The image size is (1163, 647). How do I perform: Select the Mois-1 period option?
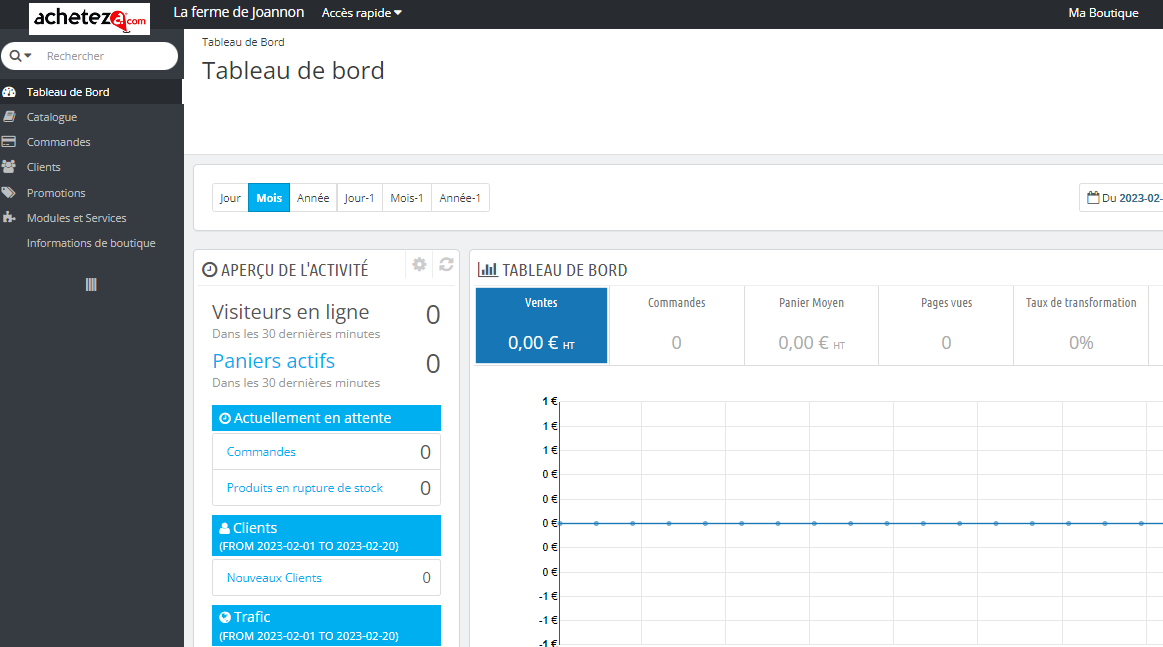coord(406,198)
